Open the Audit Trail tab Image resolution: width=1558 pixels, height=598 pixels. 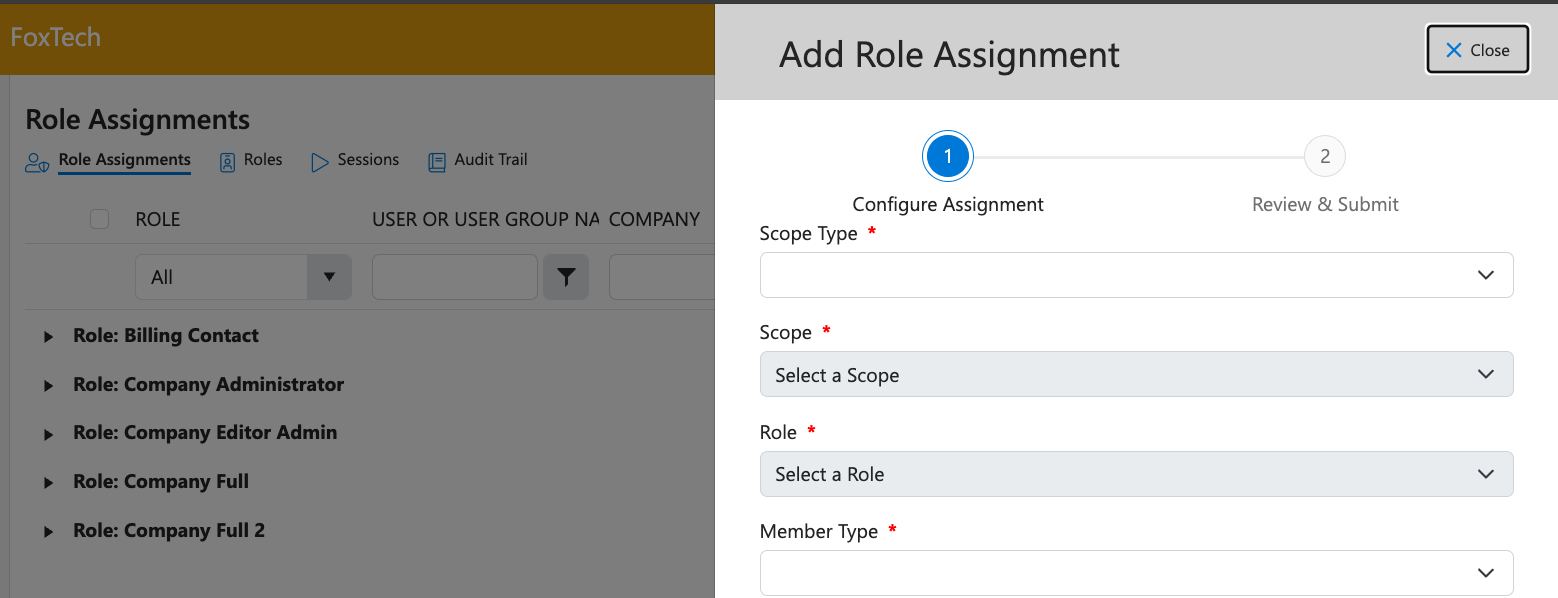491,160
